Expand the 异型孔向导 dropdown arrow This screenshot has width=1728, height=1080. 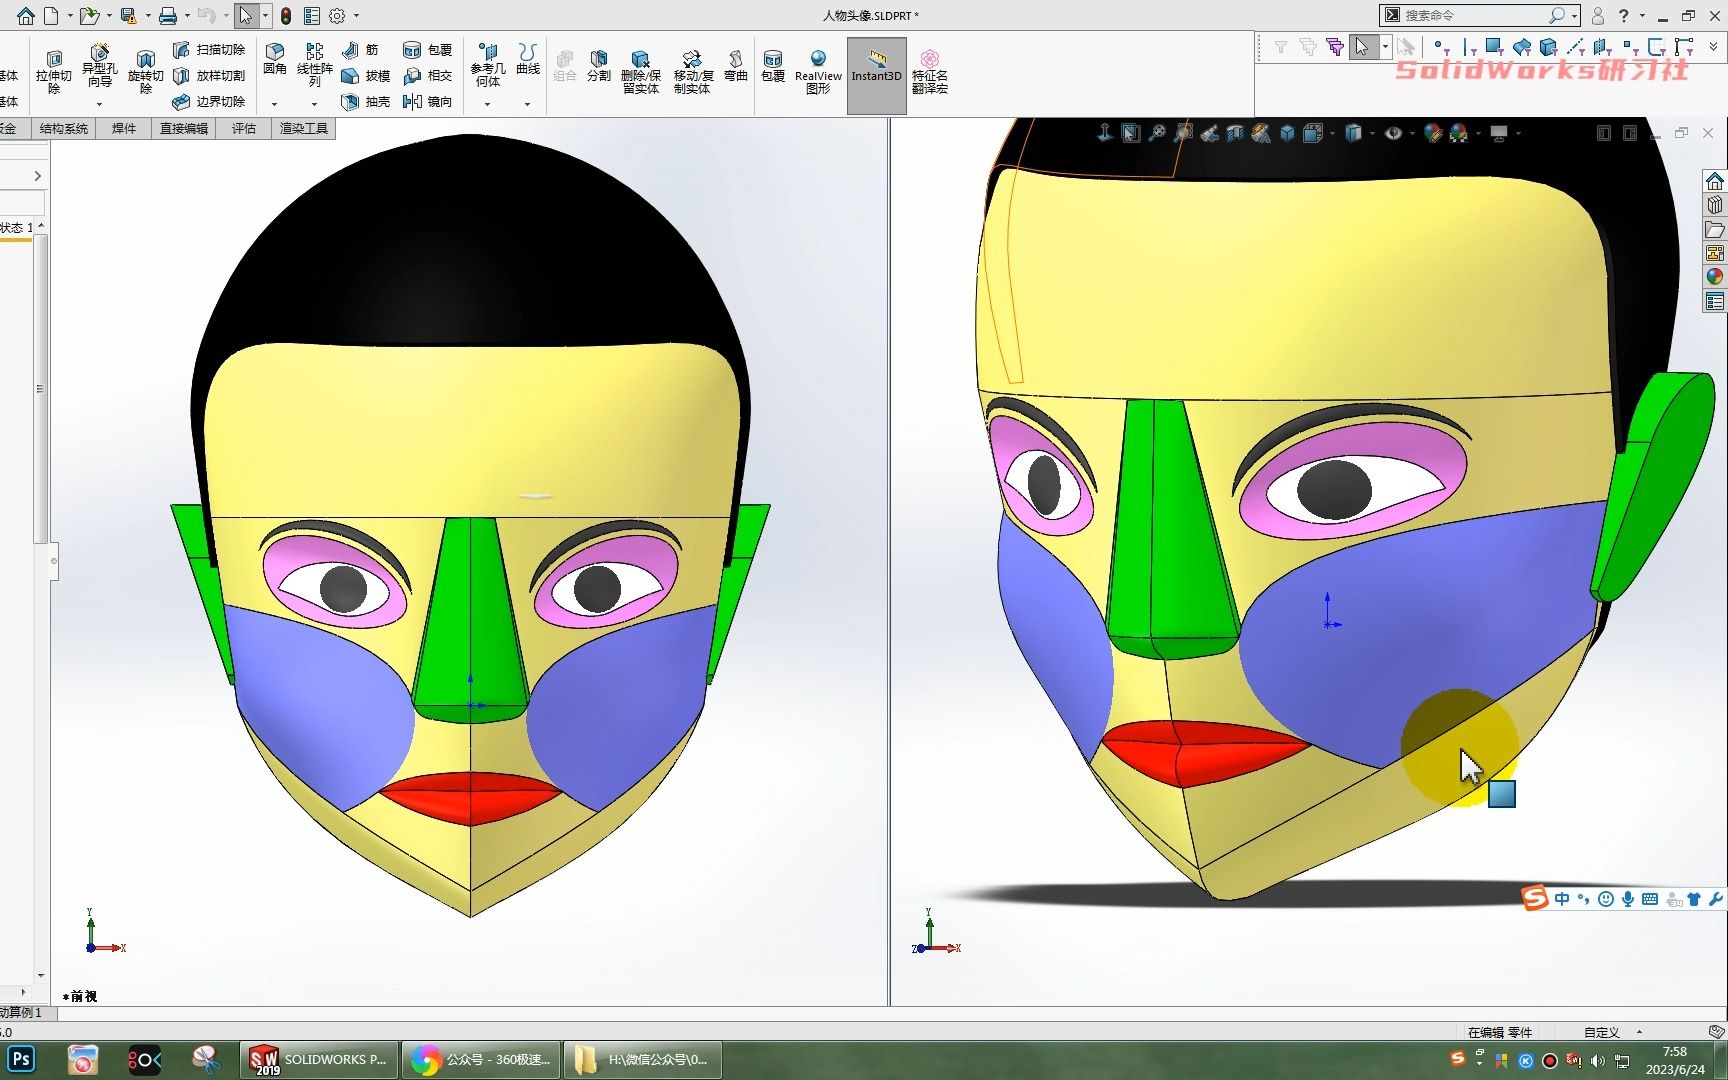click(x=99, y=104)
